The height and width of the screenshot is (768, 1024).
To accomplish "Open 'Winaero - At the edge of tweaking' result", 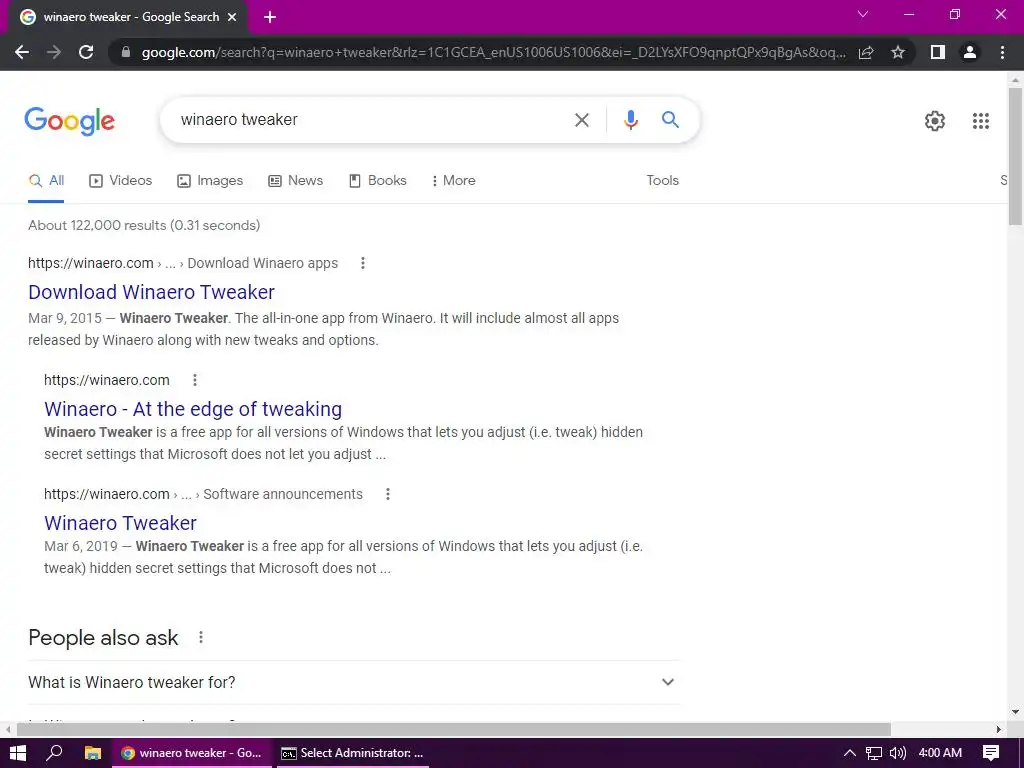I will (193, 409).
